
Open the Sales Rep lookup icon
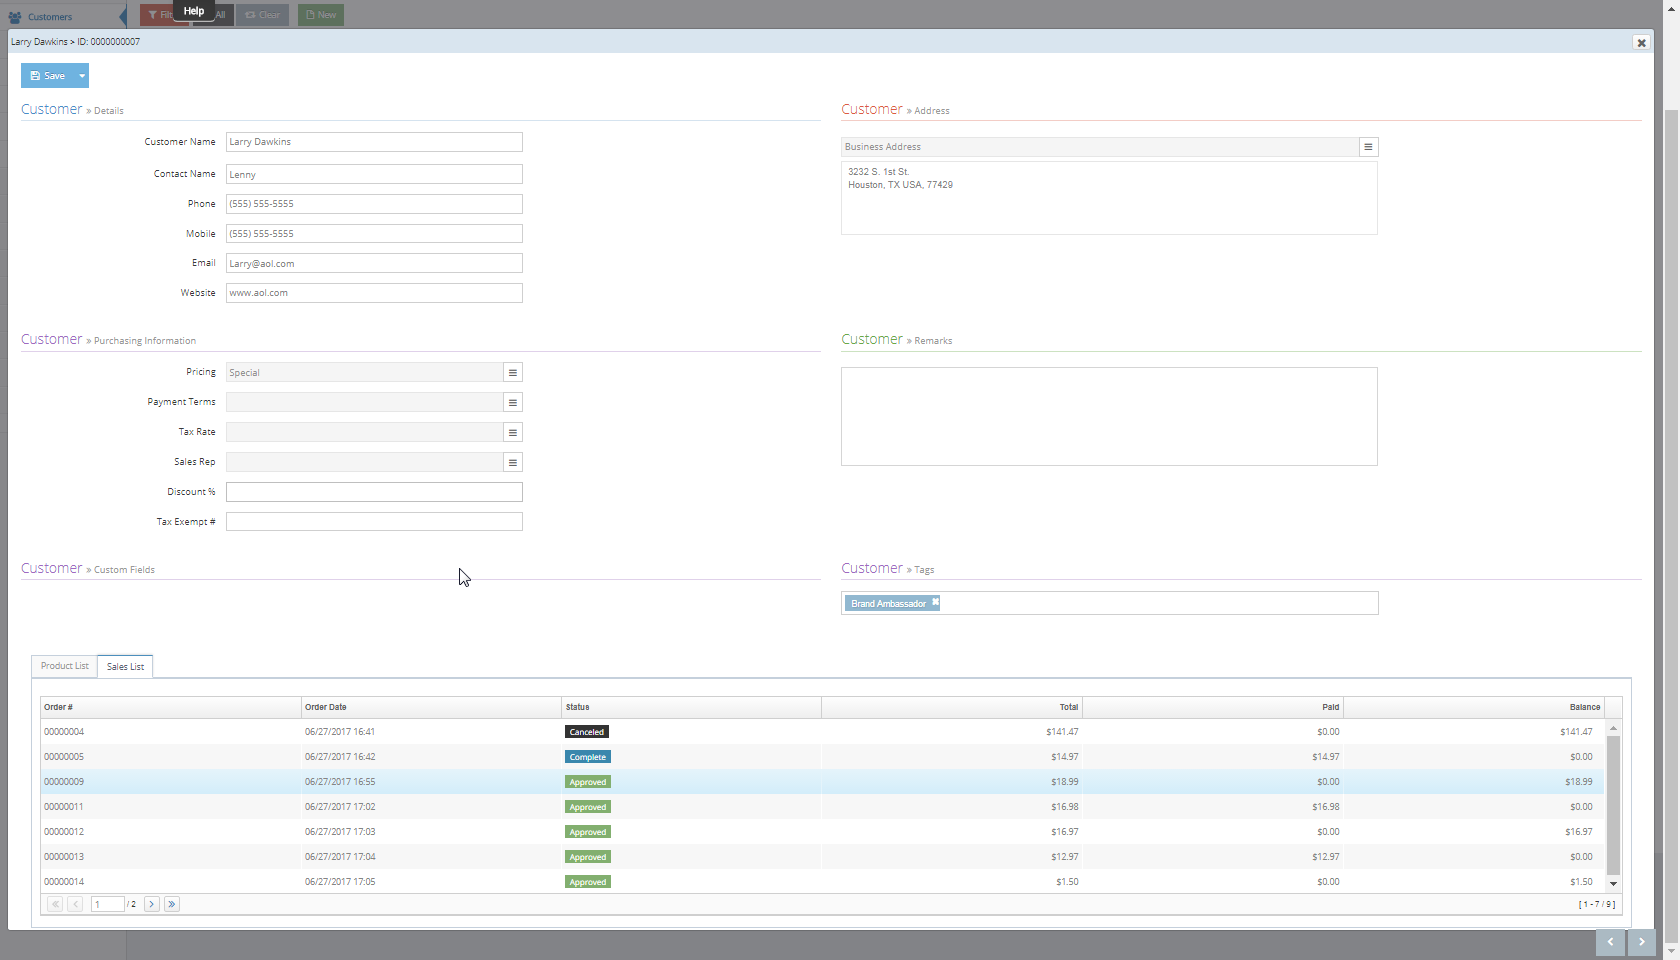pos(512,462)
